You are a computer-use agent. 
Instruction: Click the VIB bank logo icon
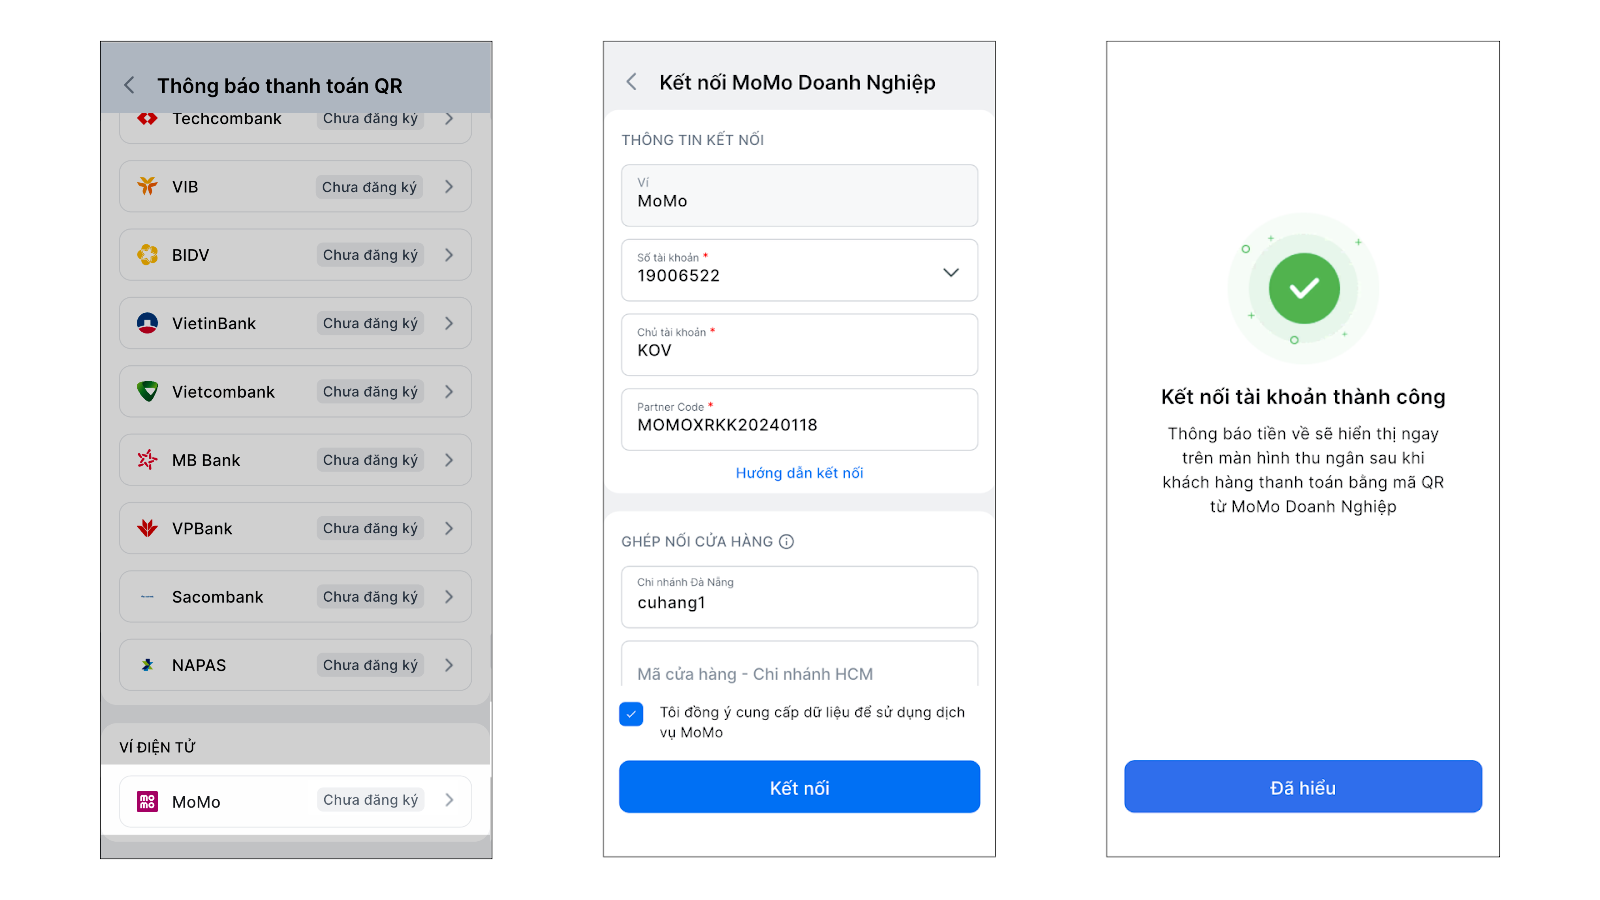tap(147, 186)
